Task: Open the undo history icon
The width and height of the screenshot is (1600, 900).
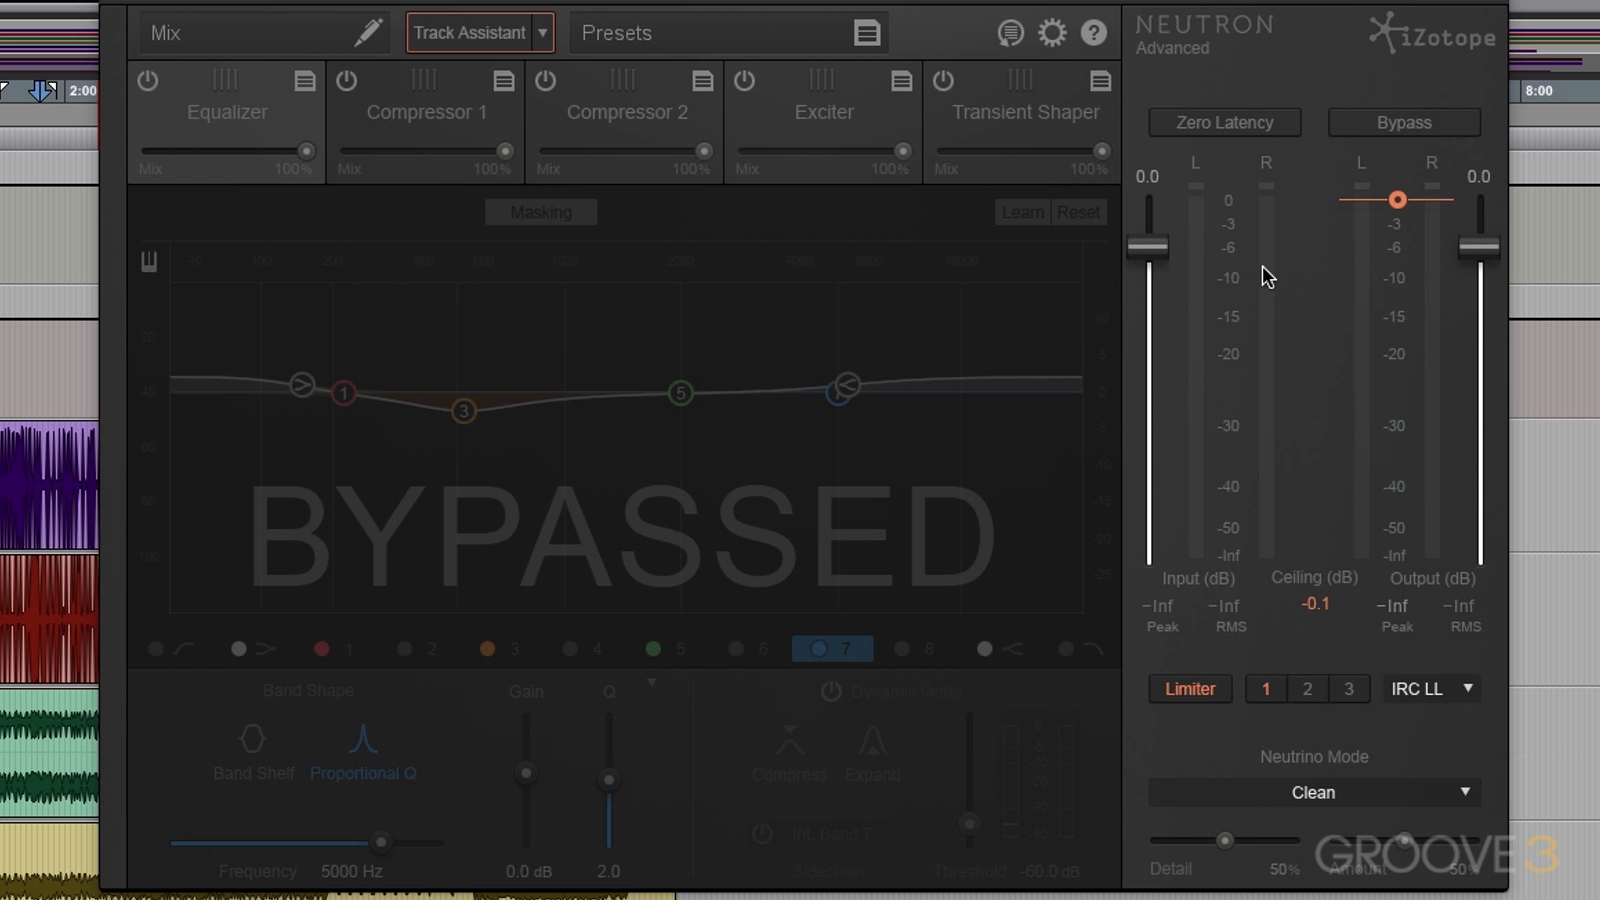Action: (x=1010, y=33)
